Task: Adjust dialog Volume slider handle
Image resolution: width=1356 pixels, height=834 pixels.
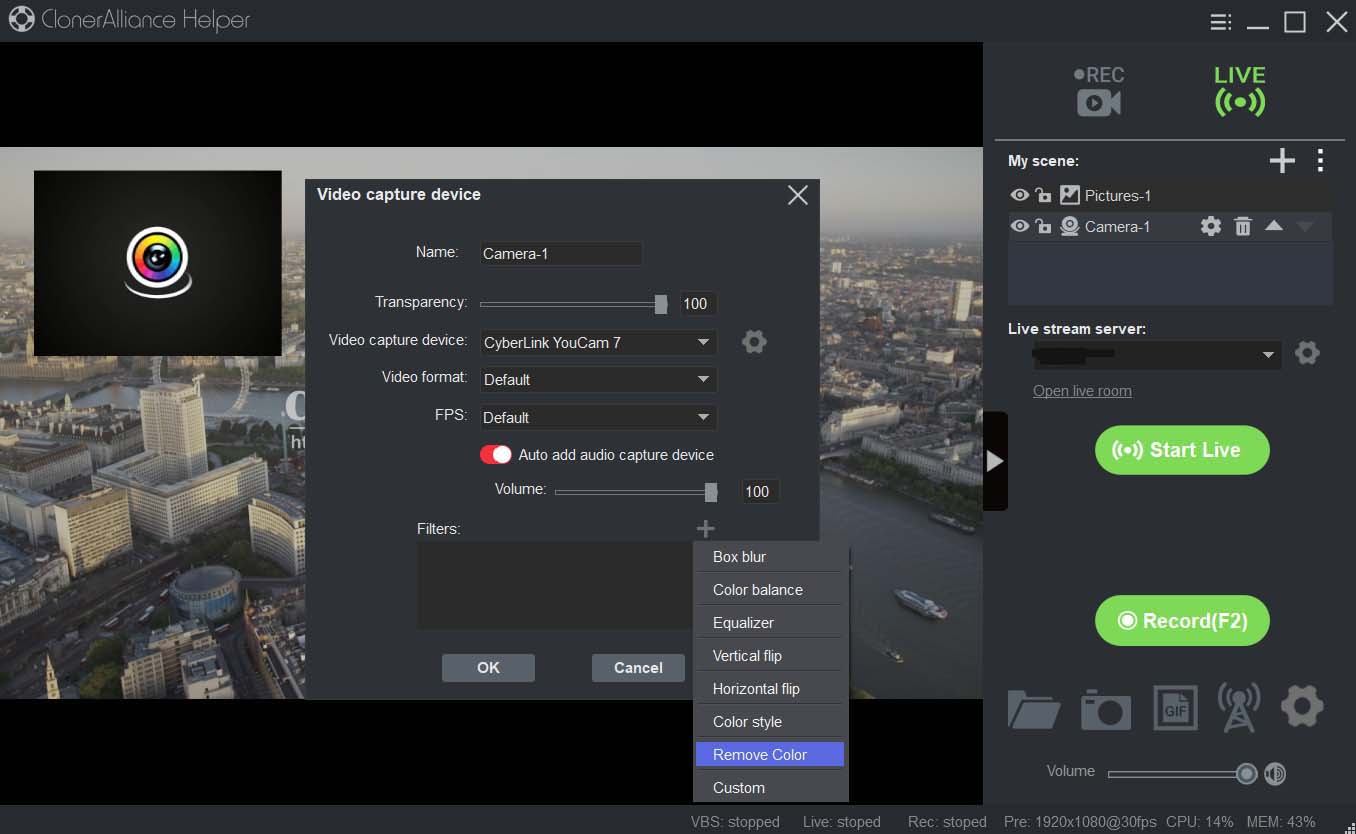Action: click(711, 492)
